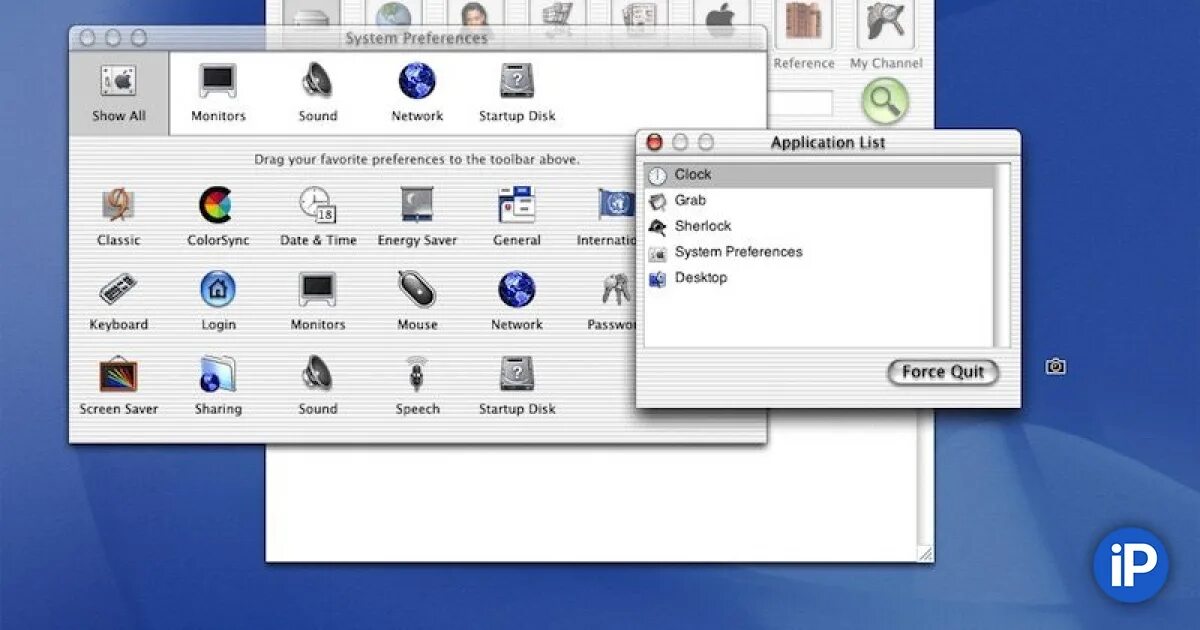Select Grab in the Application List
This screenshot has width=1200, height=630.
pos(819,201)
